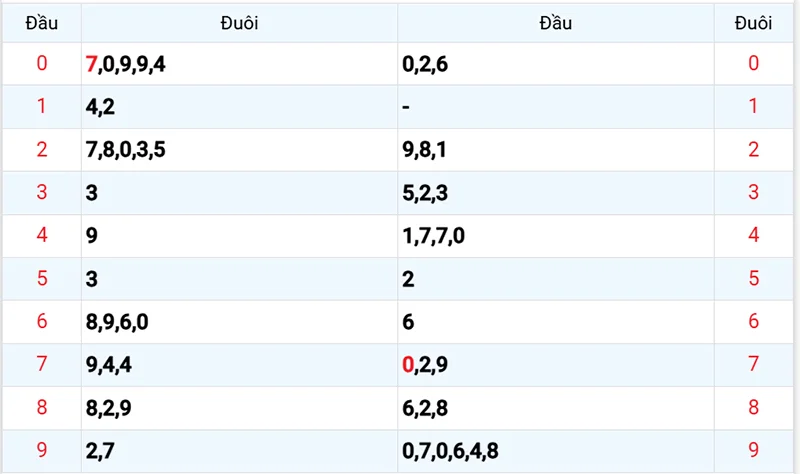Select the cell reading 1,7,7,0
Screen dimensions: 800x474
pos(555,236)
